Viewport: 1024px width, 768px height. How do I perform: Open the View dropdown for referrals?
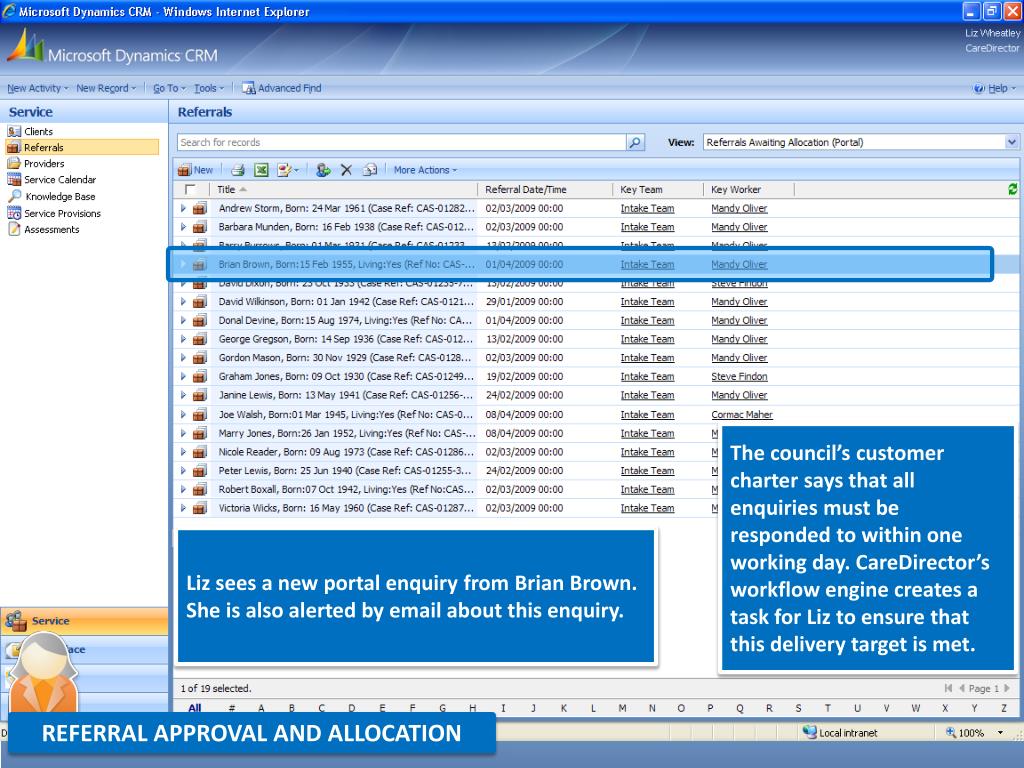pyautogui.click(x=1012, y=142)
